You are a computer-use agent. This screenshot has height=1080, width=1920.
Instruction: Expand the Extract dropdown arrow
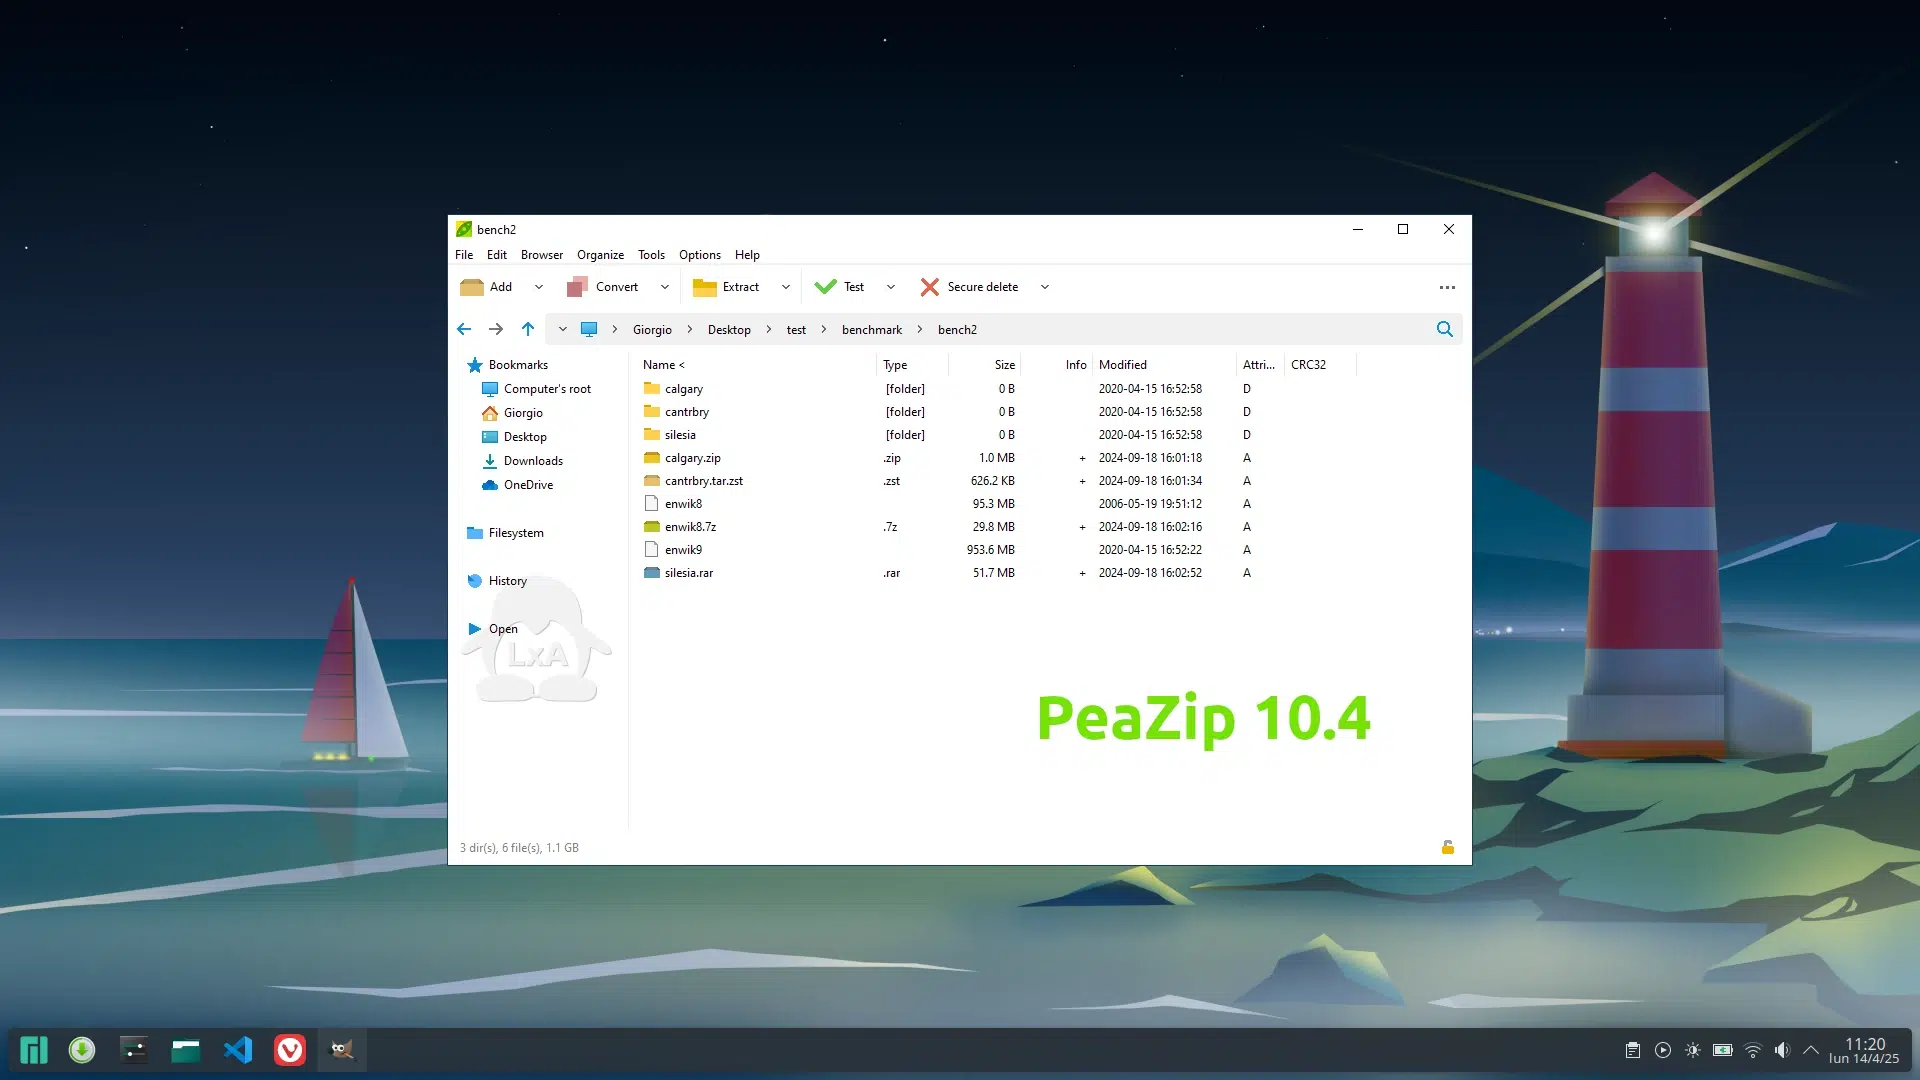pos(785,287)
